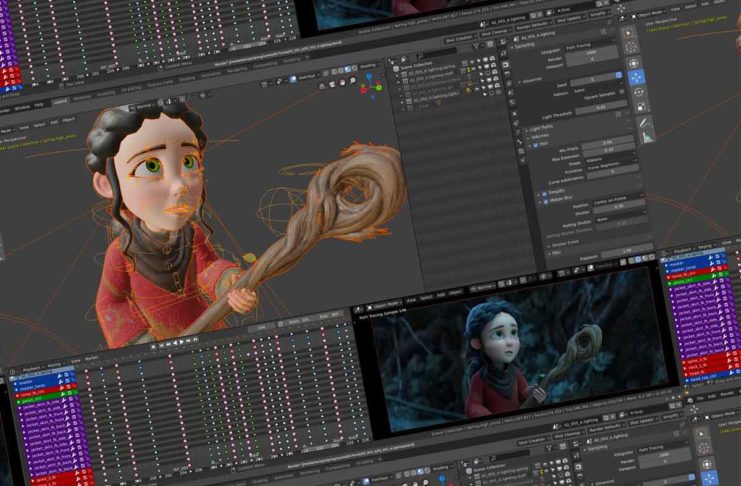Viewport: 741px width, 486px height.
Task: Switch central viewport to Wireframe shading mode
Action: coord(334,71)
